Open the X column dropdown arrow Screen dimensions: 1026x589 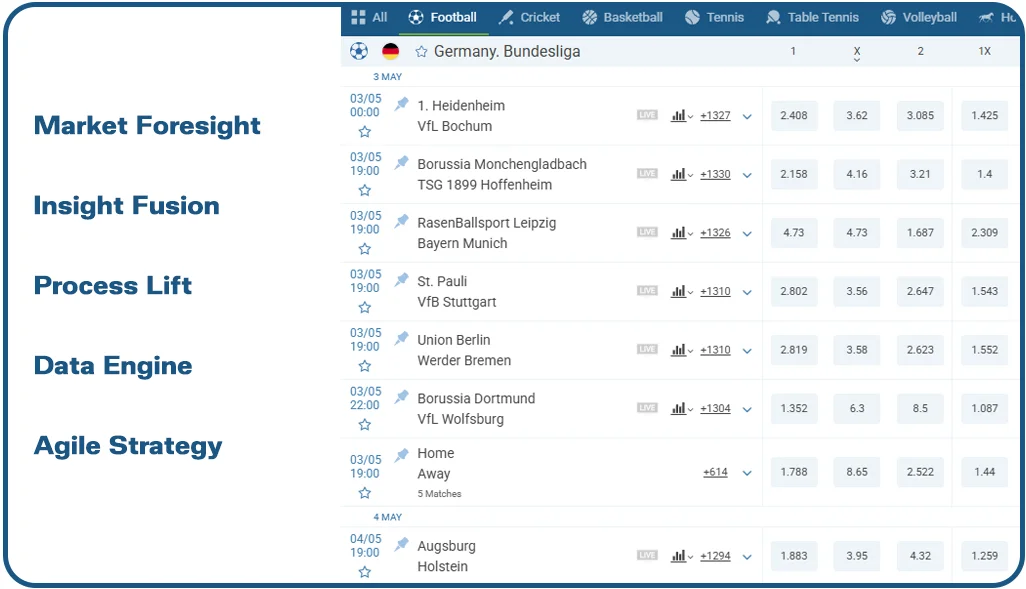(x=857, y=61)
